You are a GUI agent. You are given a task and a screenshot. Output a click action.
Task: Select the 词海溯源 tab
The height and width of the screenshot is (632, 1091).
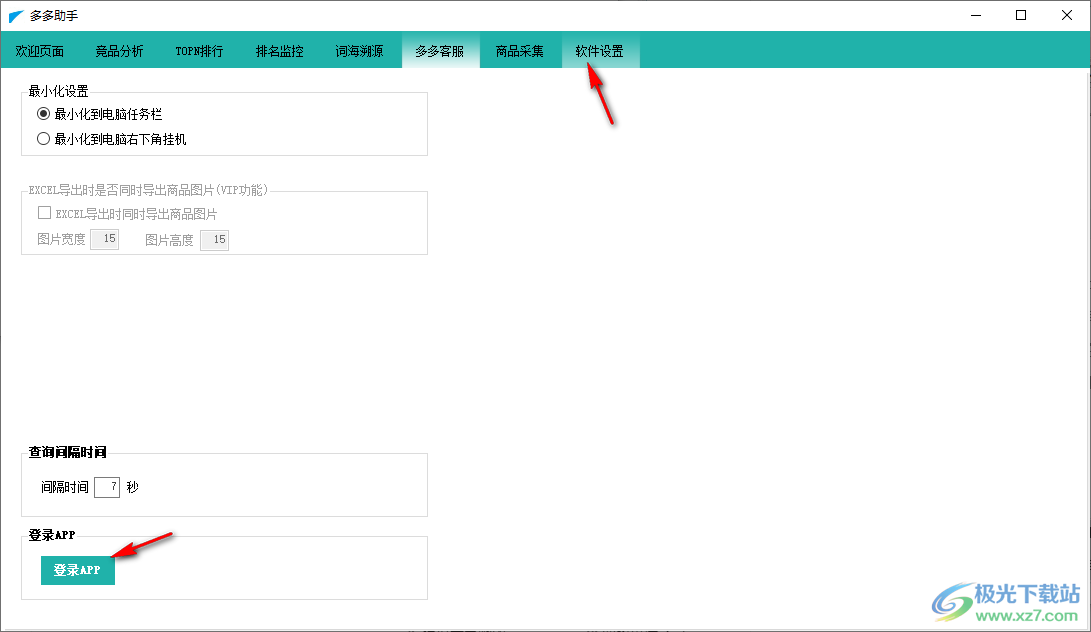tap(359, 51)
